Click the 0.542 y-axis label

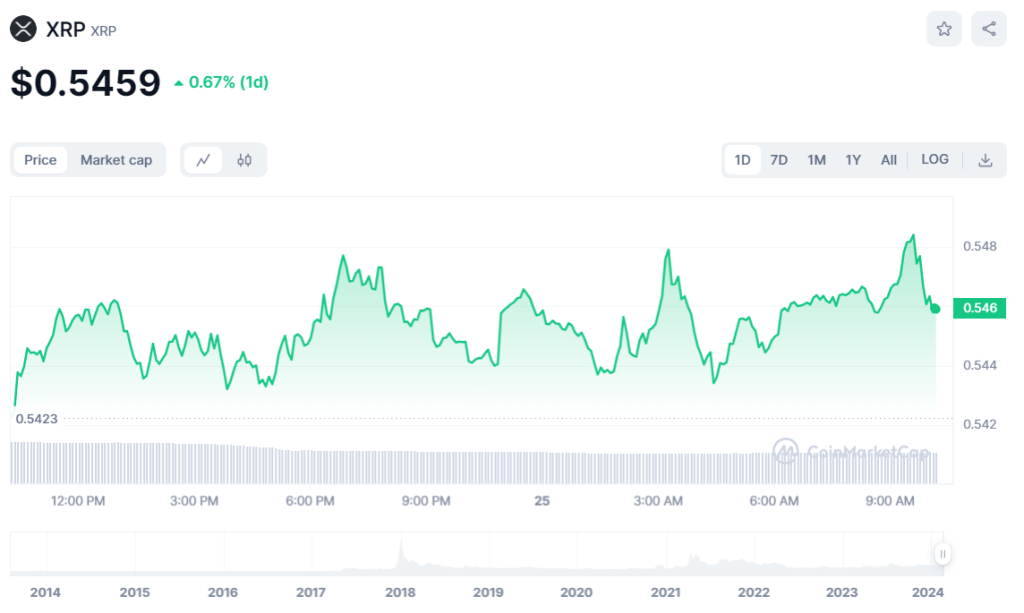tap(980, 424)
